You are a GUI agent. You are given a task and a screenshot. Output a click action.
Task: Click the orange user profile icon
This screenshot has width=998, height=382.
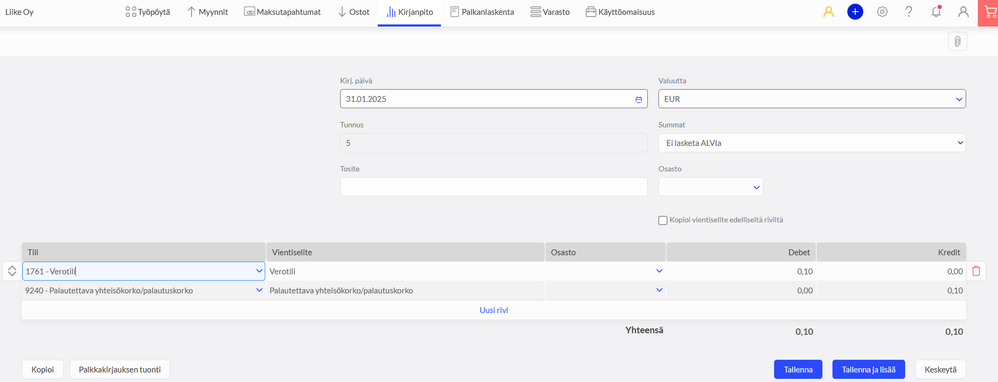[x=828, y=11]
